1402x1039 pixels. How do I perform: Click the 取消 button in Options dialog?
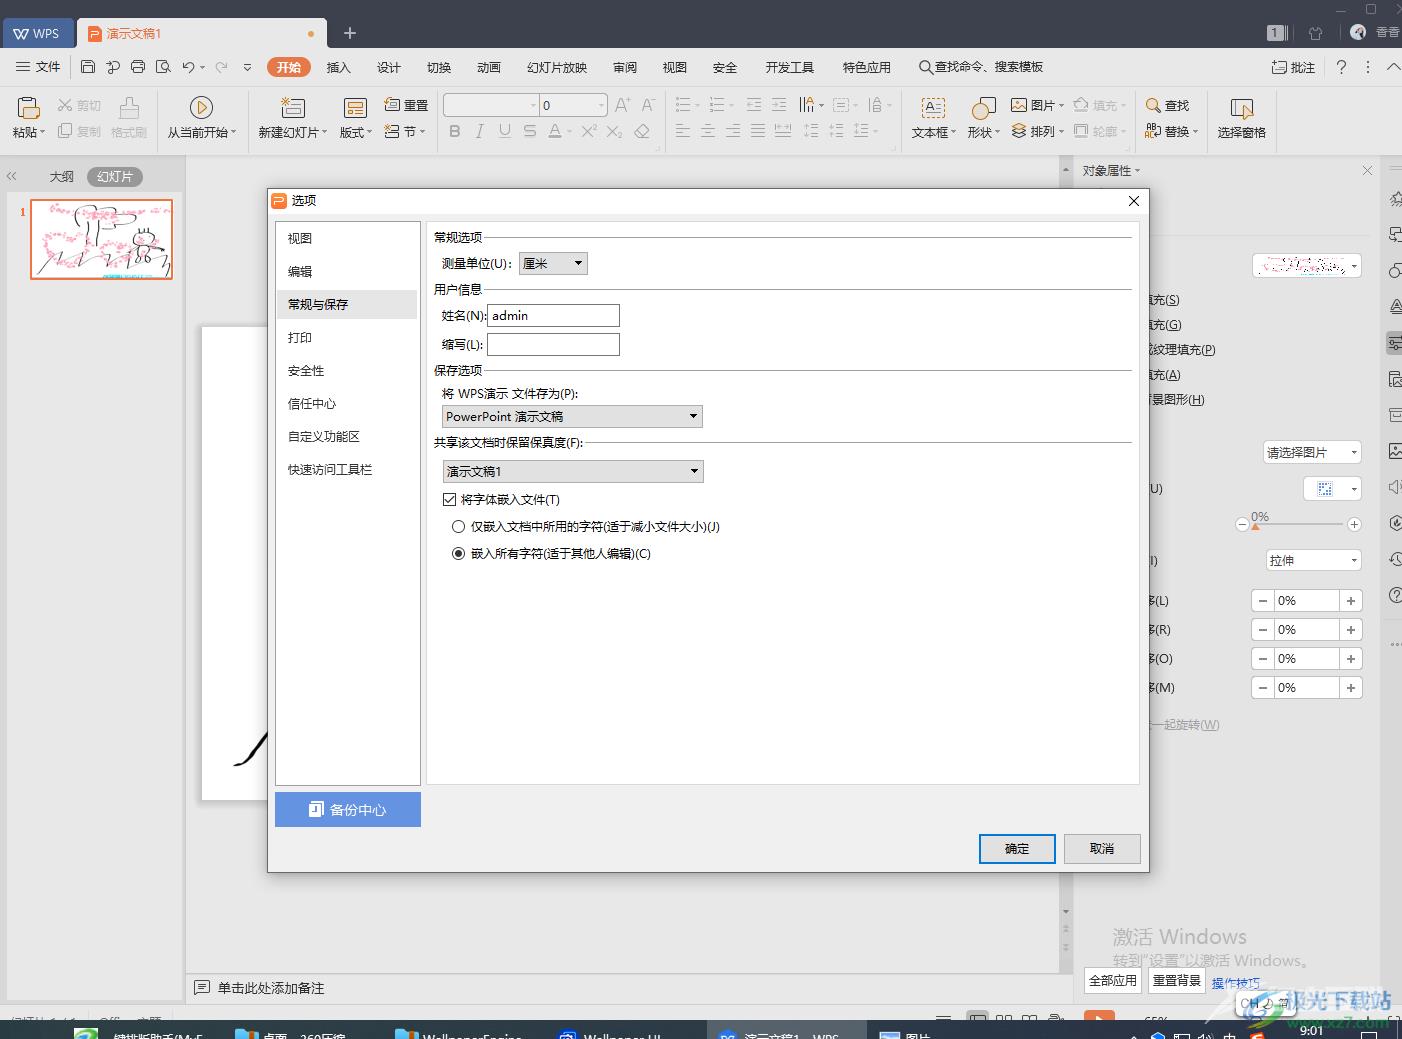(x=1102, y=848)
